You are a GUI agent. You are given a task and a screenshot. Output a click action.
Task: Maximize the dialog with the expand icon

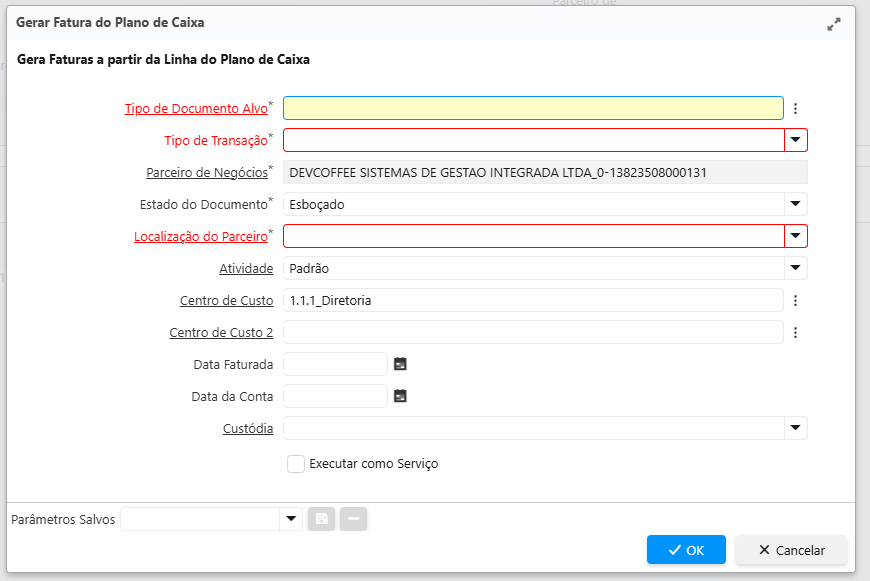click(834, 24)
